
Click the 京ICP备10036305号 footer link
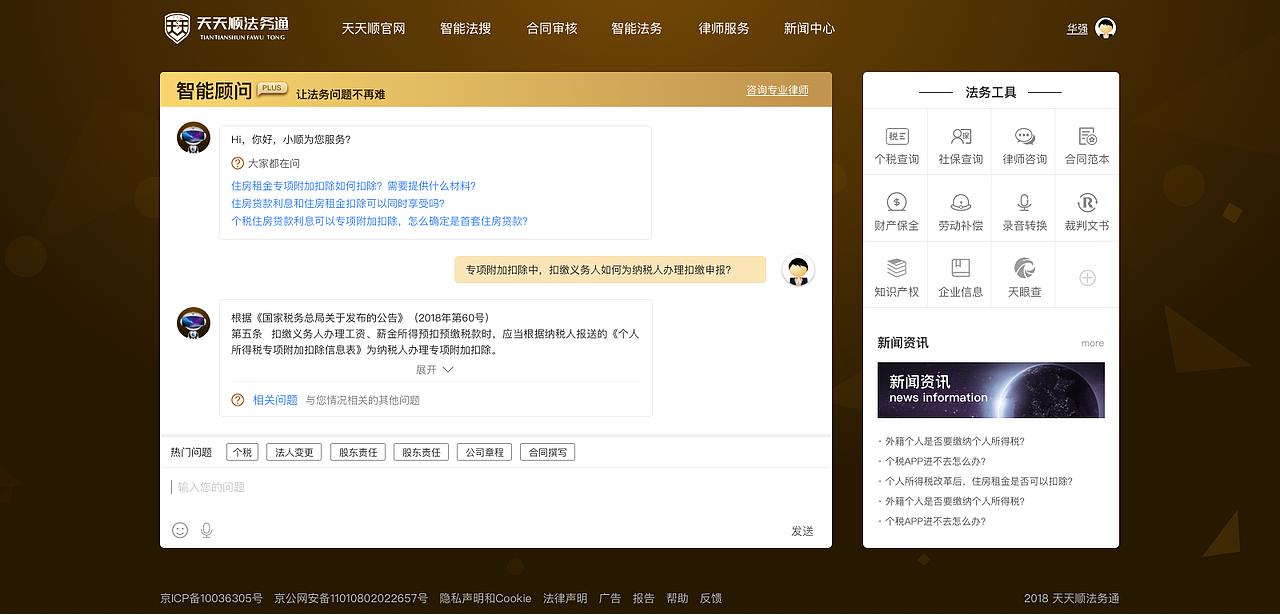tap(211, 598)
